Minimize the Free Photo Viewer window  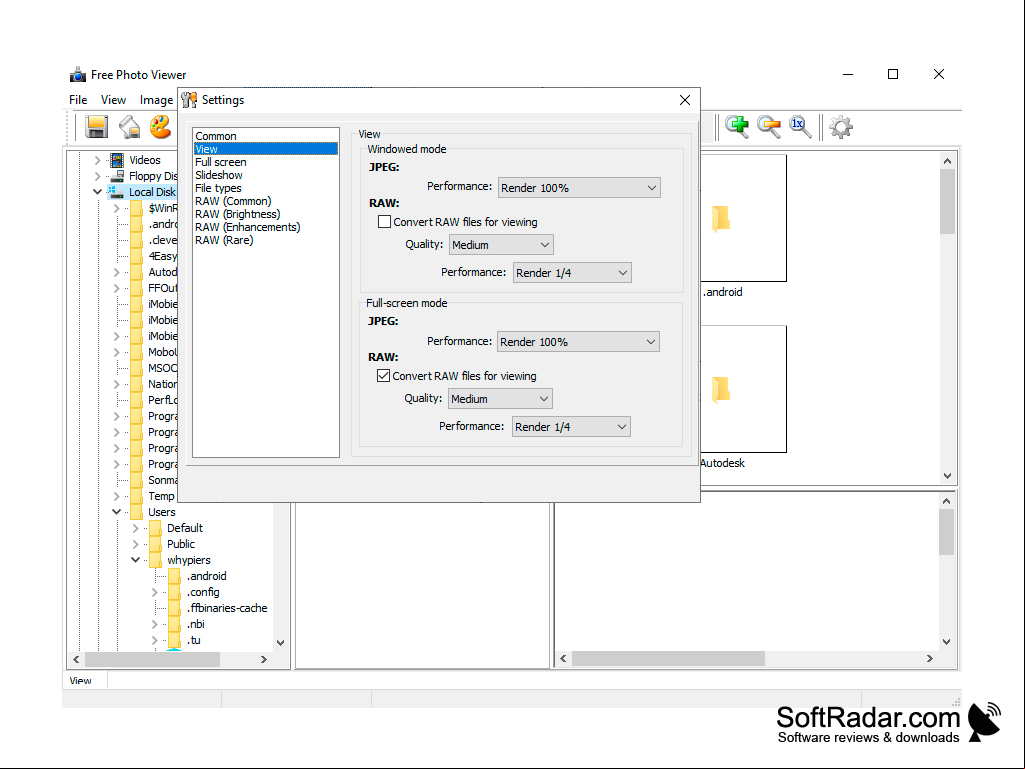point(848,74)
